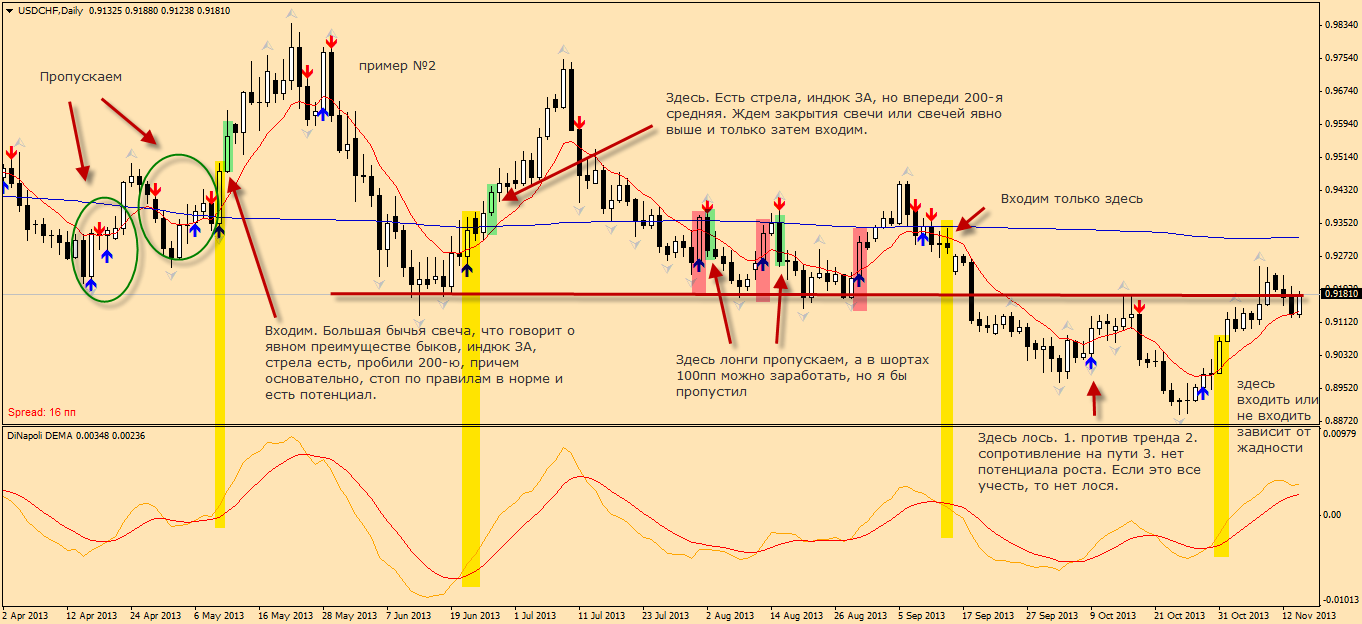Viewport: 1362px width, 624px height.
Task: Click the 1 Jul 2013 date label
Action: 537,616
